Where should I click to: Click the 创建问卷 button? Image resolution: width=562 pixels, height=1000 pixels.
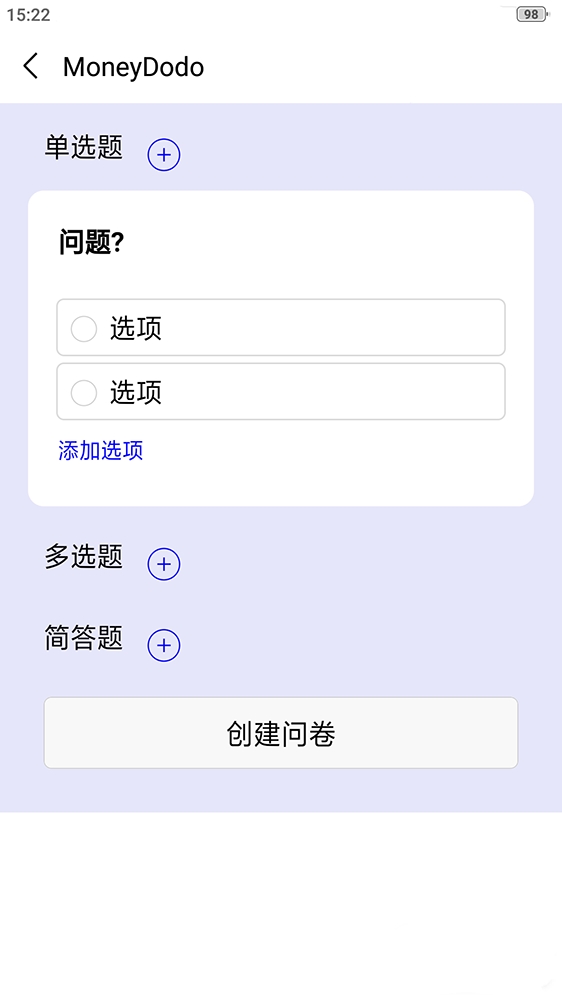tap(281, 733)
